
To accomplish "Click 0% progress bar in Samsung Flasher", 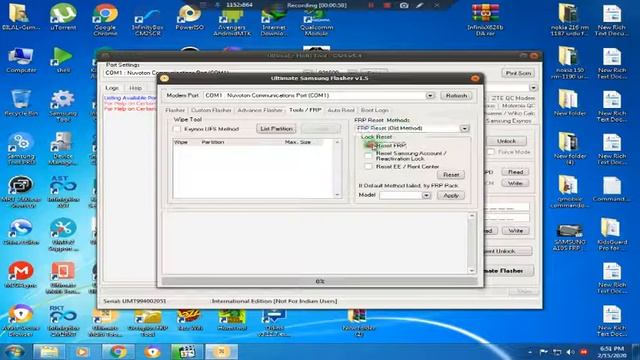I will point(320,281).
